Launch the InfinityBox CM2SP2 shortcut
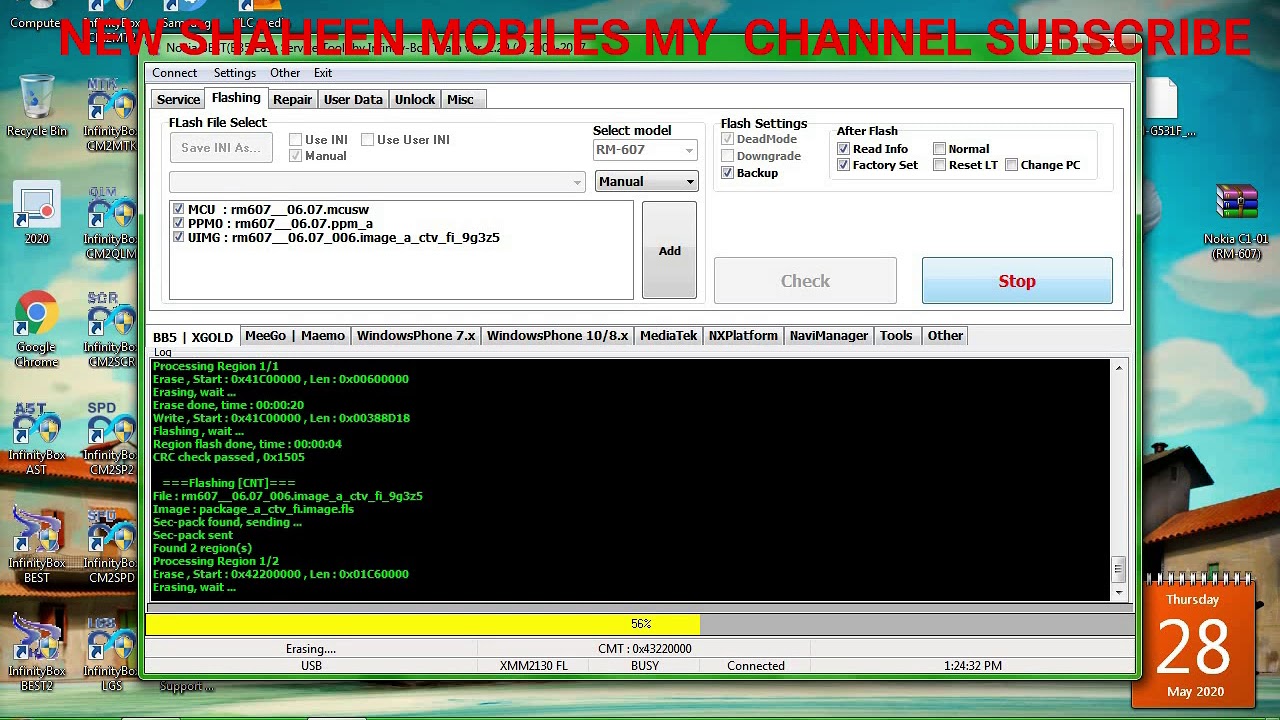The image size is (1280, 720). 110,439
